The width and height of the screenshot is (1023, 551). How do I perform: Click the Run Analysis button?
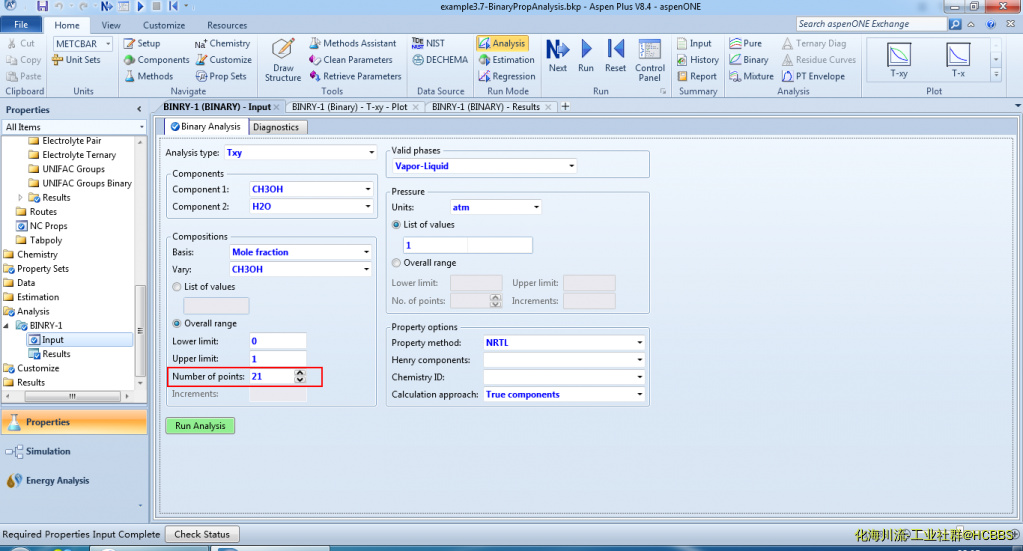point(200,425)
